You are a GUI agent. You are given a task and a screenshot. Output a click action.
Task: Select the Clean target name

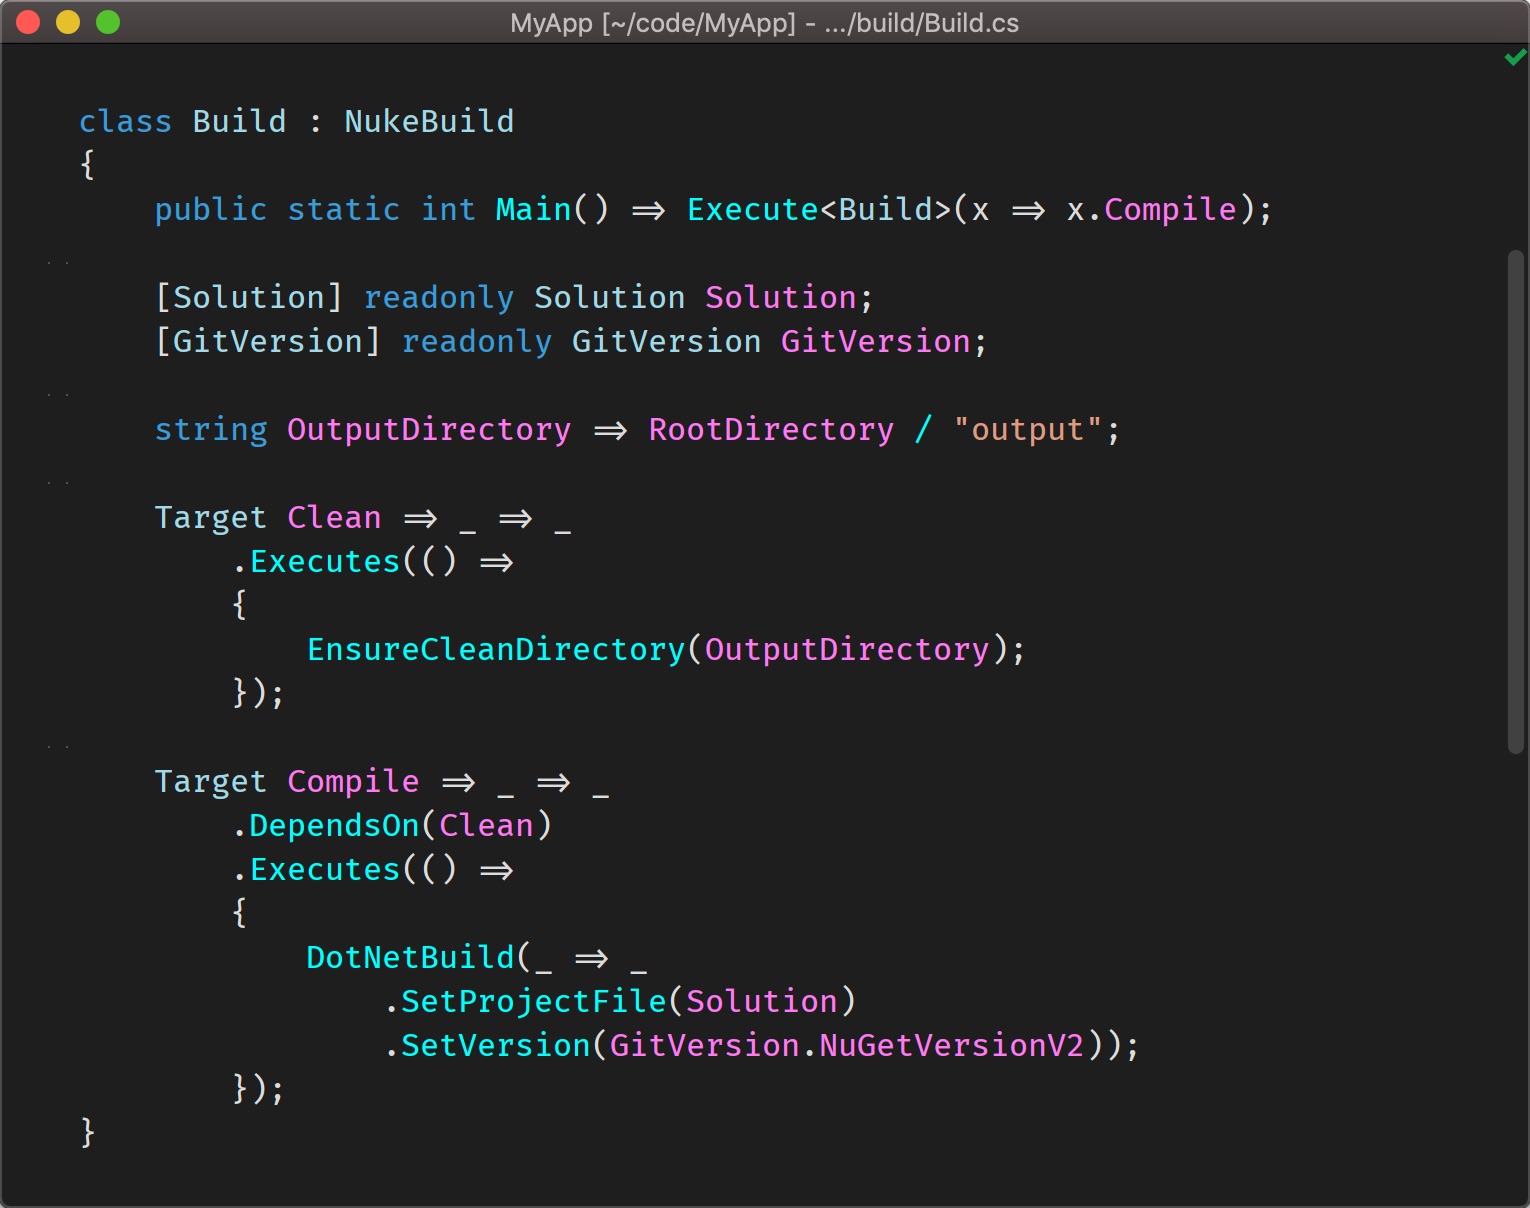click(334, 517)
